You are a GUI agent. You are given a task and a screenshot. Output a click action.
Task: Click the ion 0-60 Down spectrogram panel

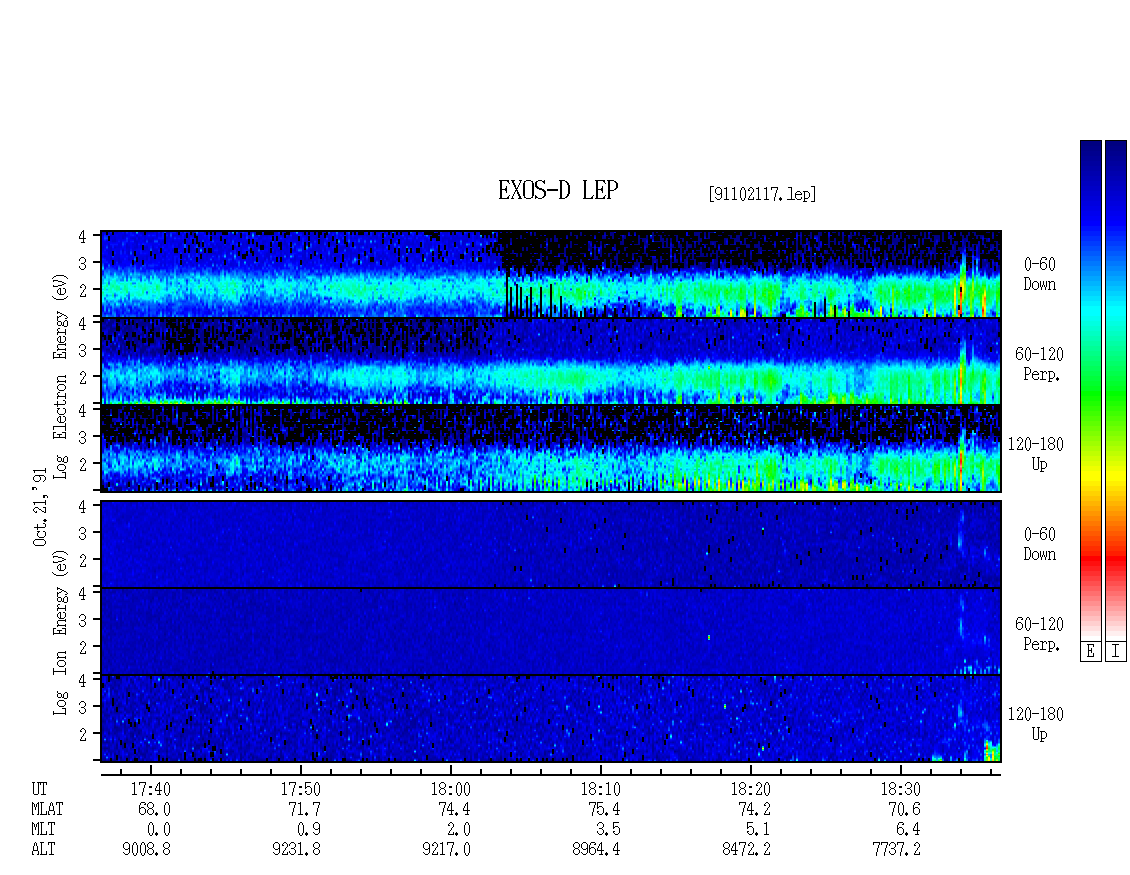(551, 544)
